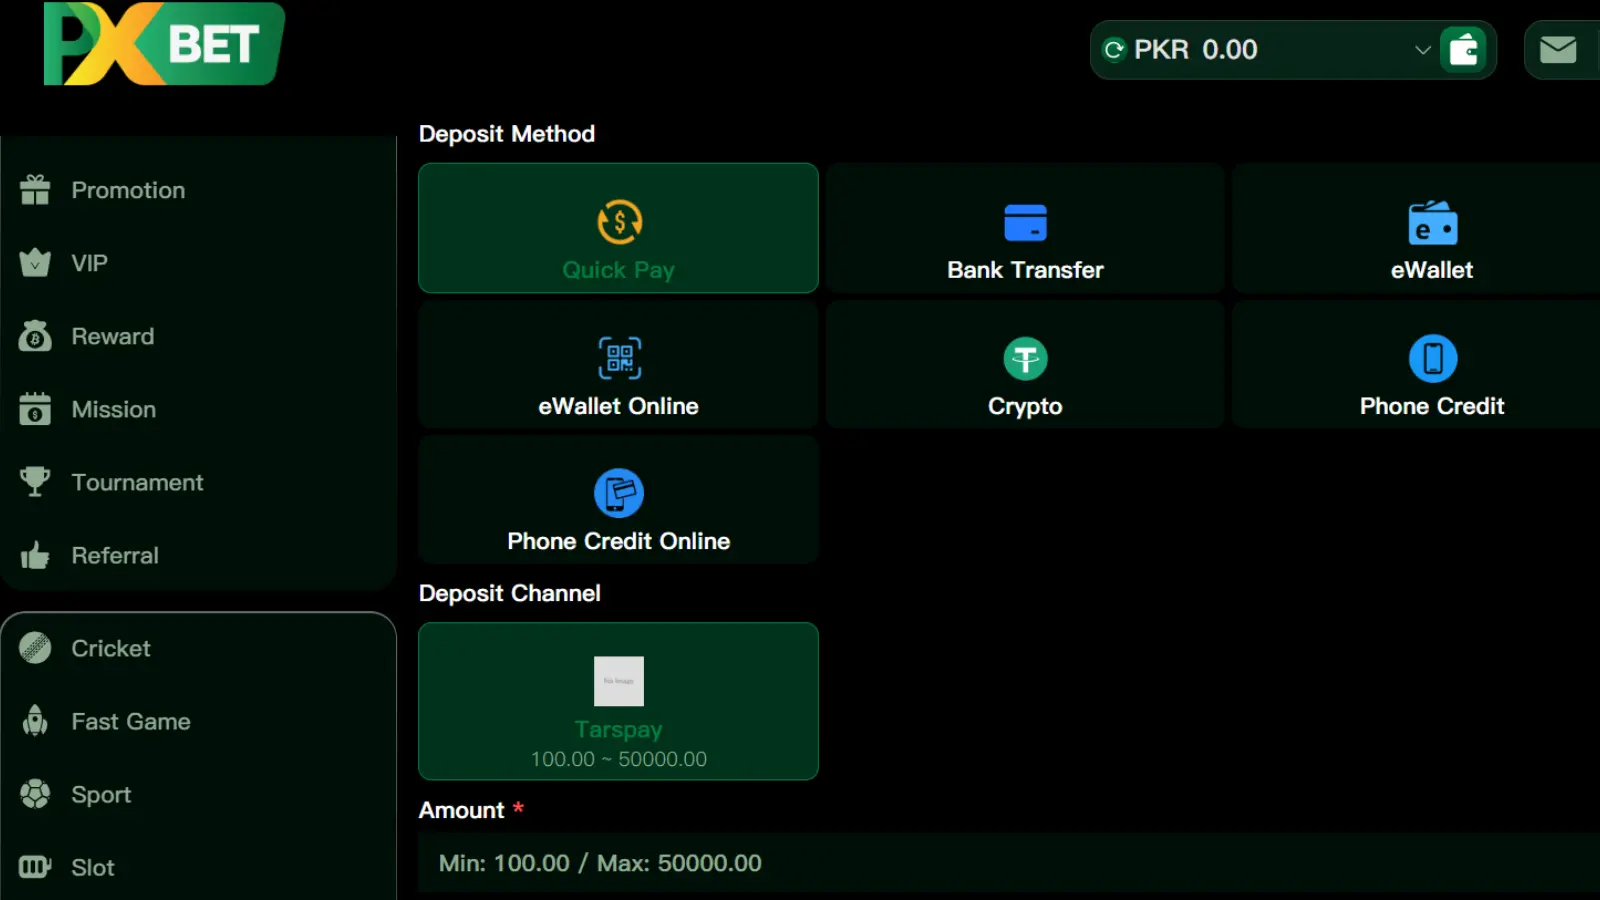Click the PKR 0.00 balance text
1600x900 pixels.
point(1195,49)
